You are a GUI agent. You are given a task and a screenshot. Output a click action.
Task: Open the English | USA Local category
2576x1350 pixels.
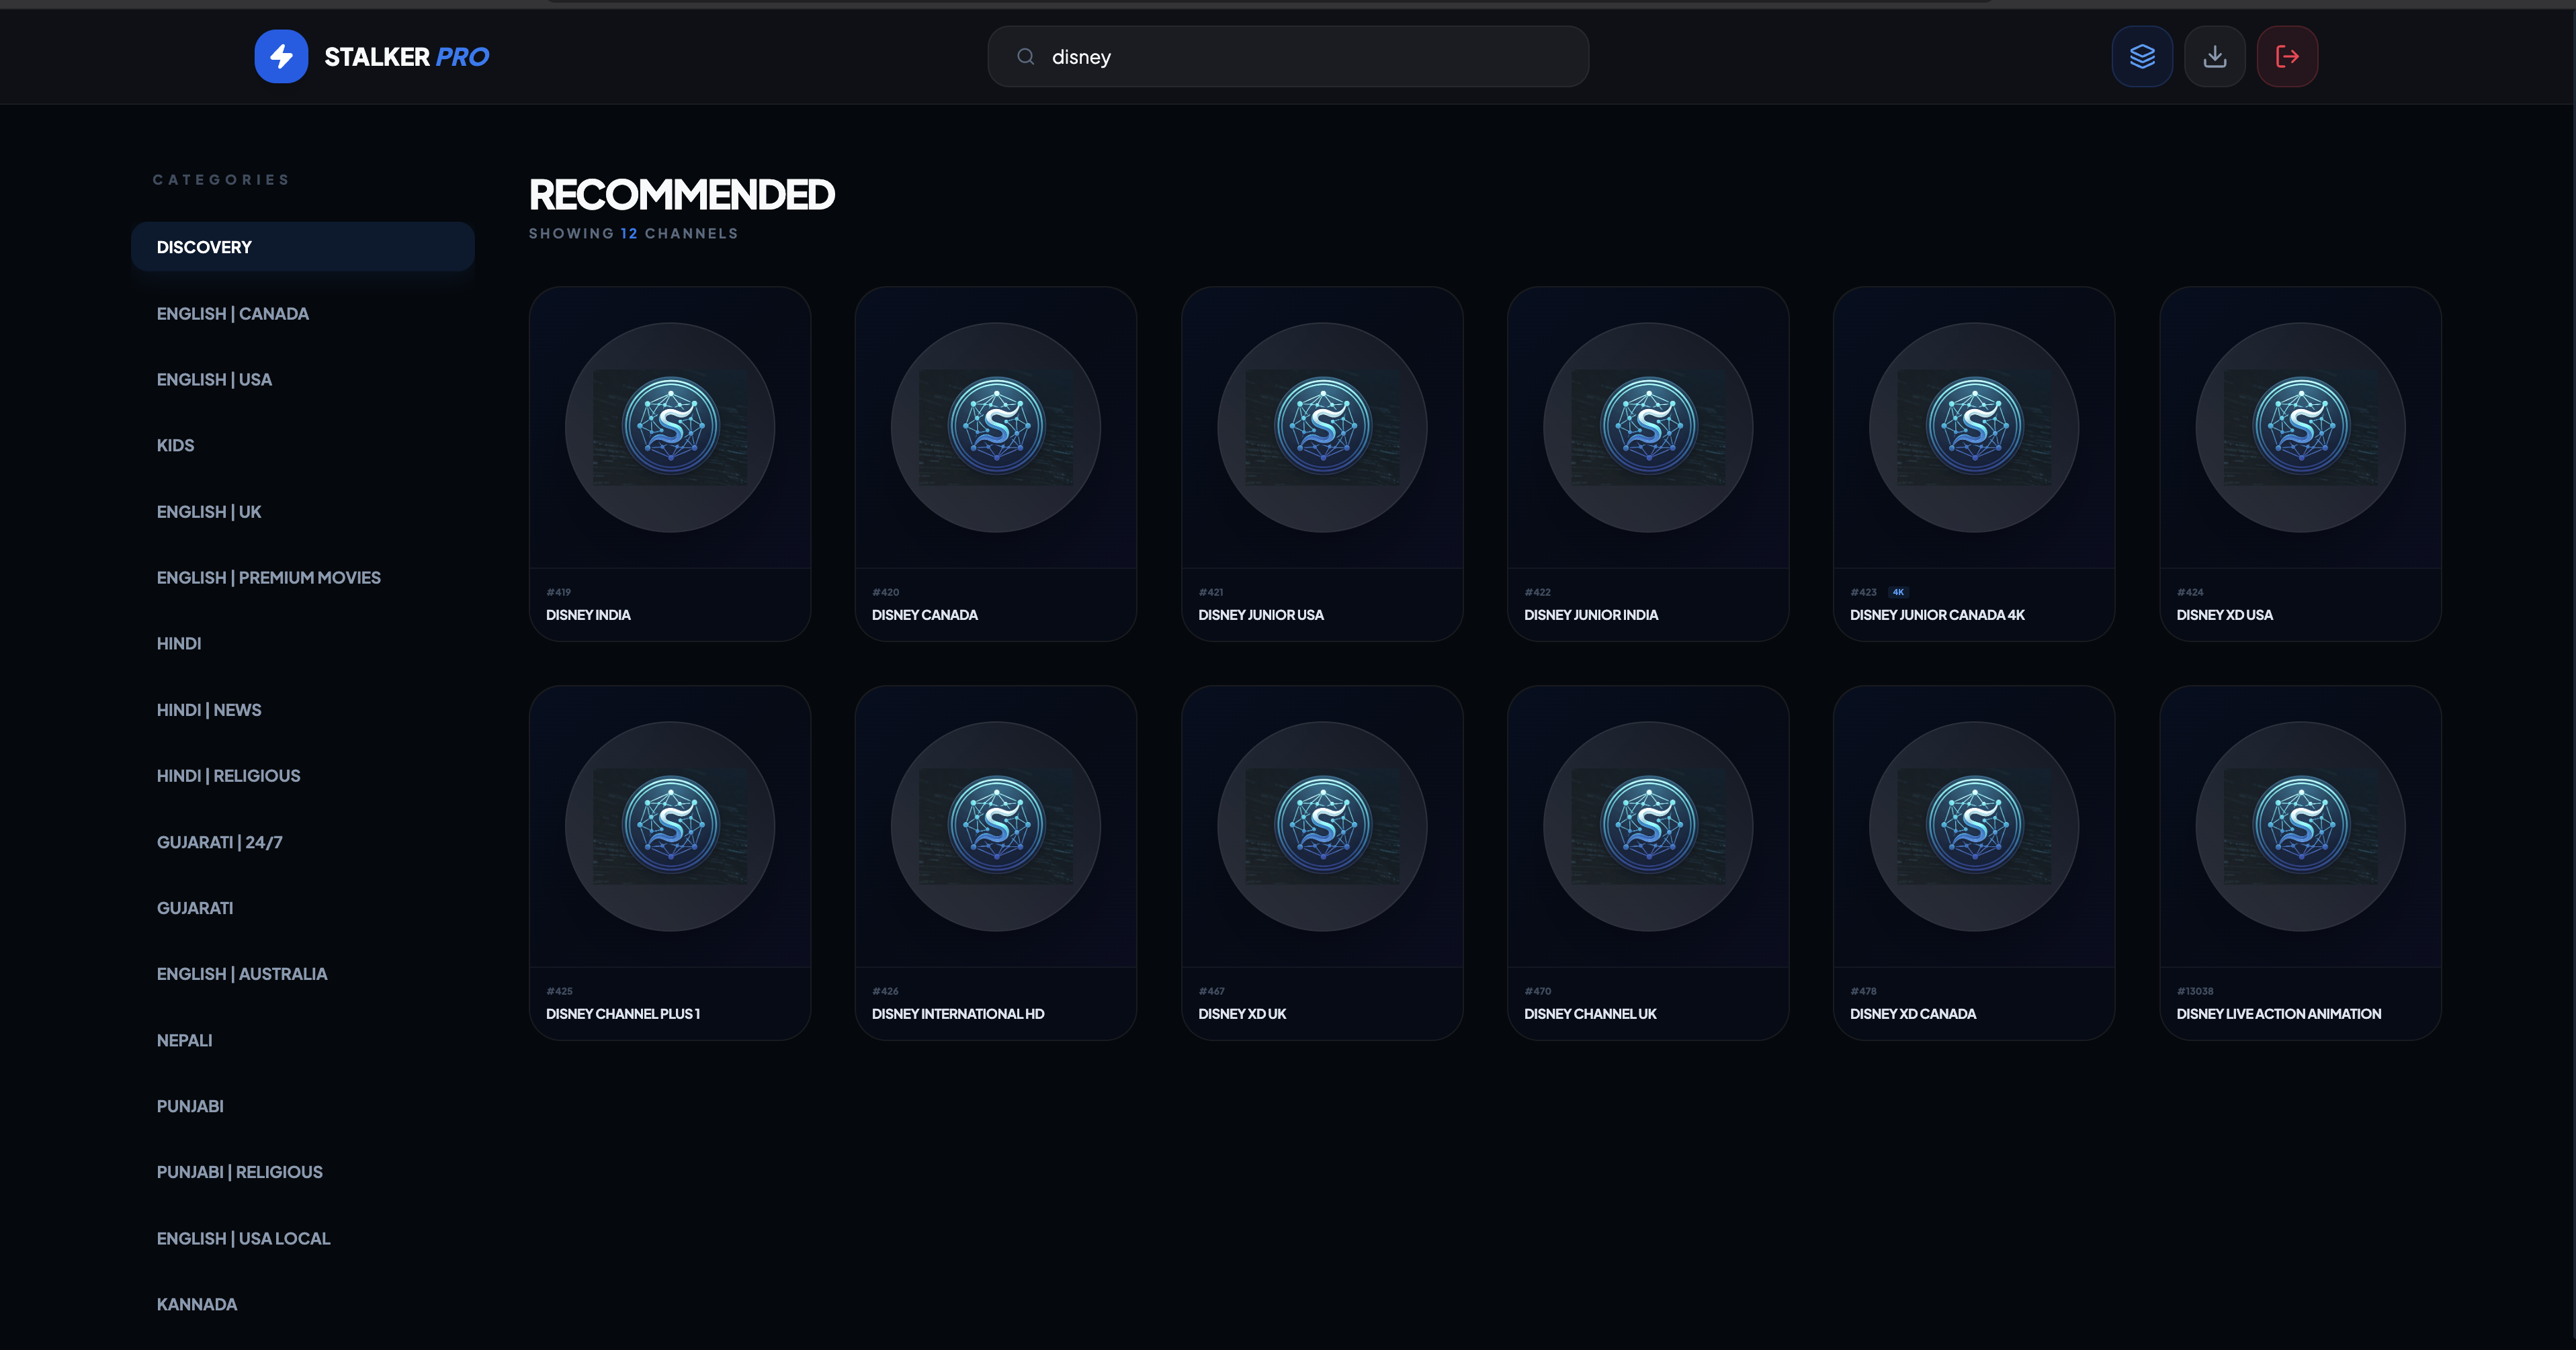[x=302, y=1239]
